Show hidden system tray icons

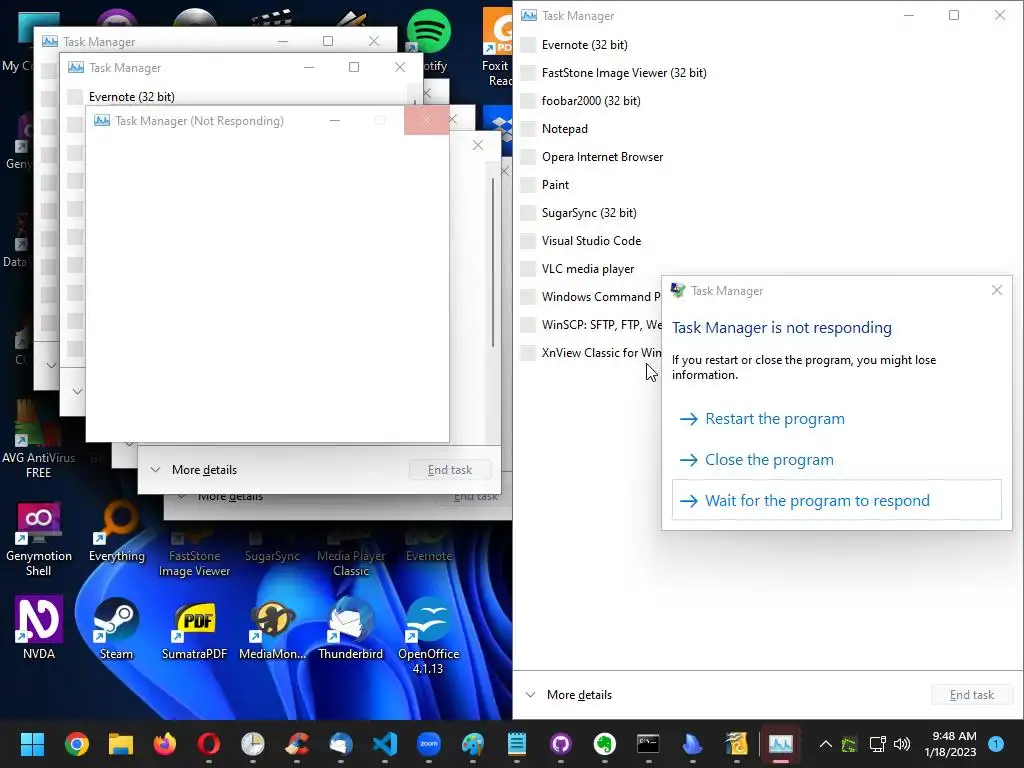pyautogui.click(x=825, y=744)
